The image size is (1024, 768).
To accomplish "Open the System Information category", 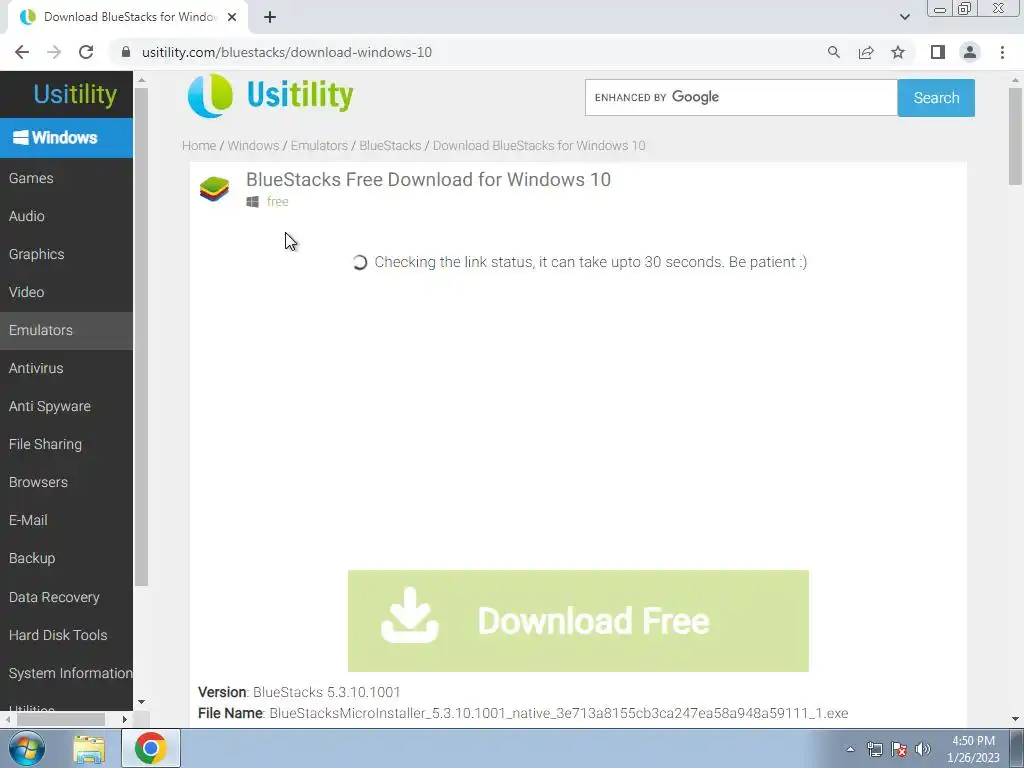I will click(x=71, y=673).
